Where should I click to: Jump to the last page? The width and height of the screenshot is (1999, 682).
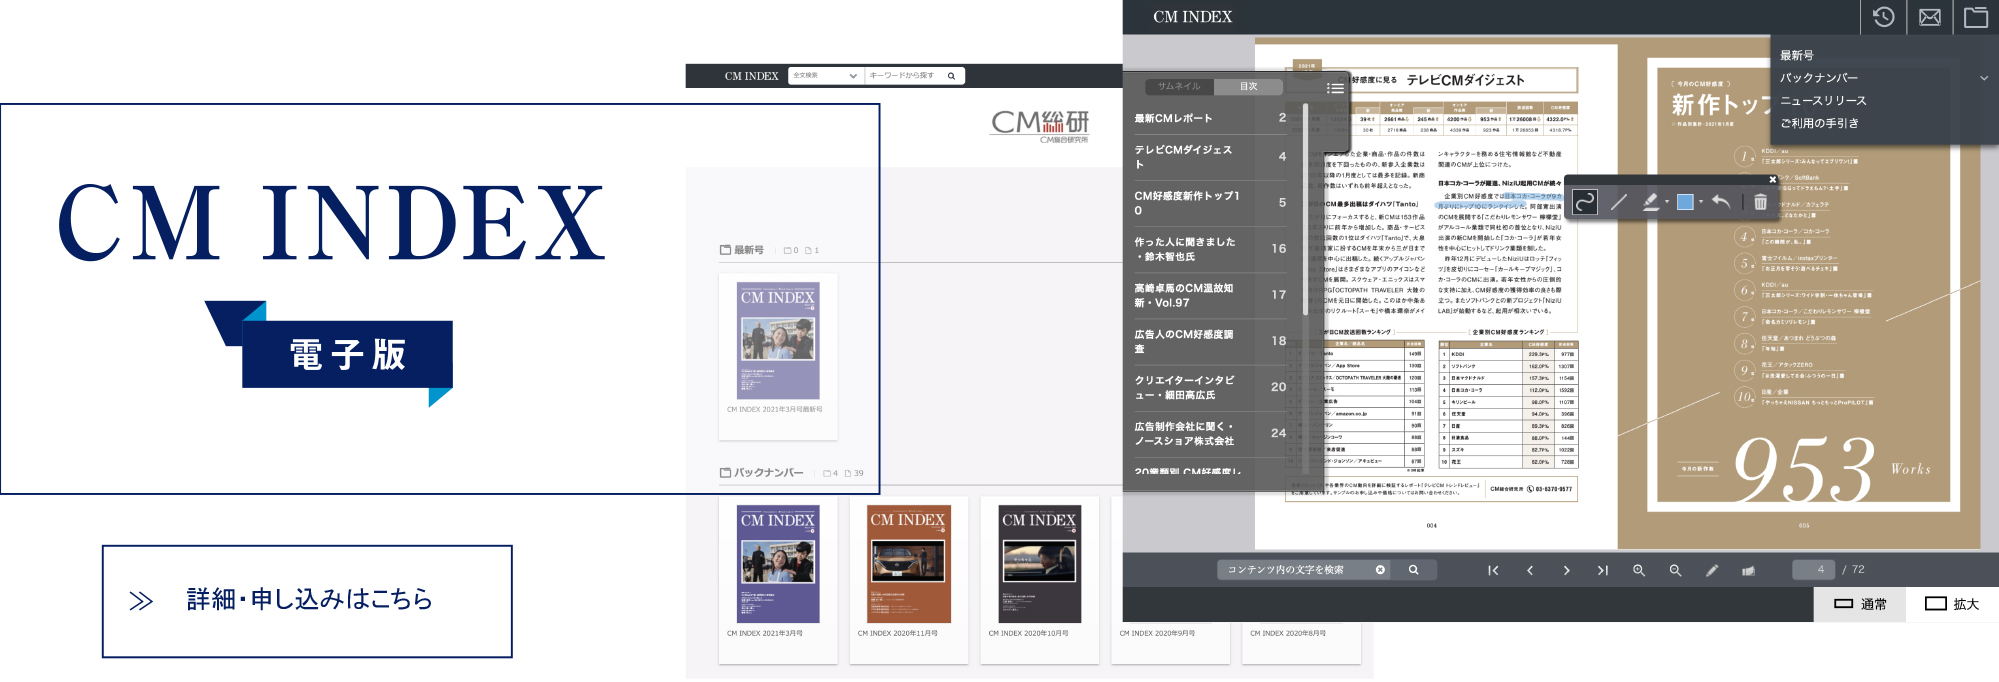(x=1603, y=570)
